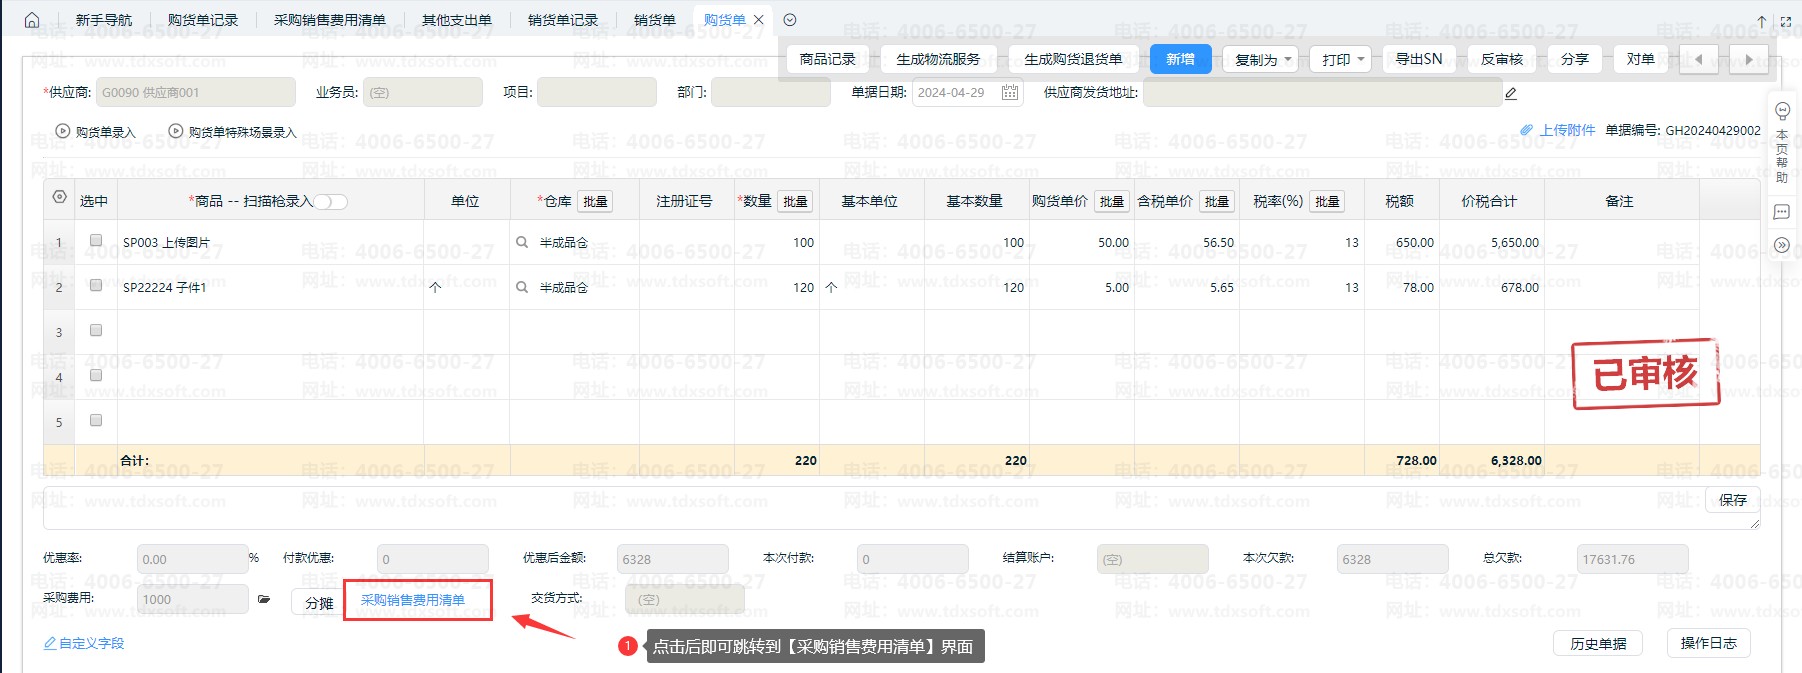Go to previous document with left arrow
1802x673 pixels.
(1698, 60)
